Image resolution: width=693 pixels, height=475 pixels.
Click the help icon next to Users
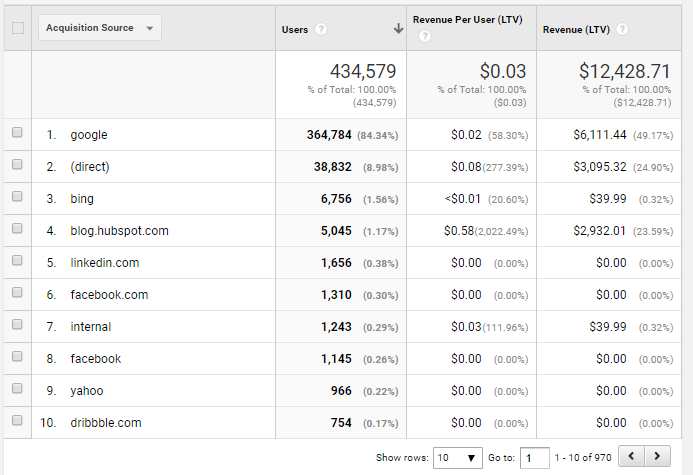pyautogui.click(x=321, y=30)
